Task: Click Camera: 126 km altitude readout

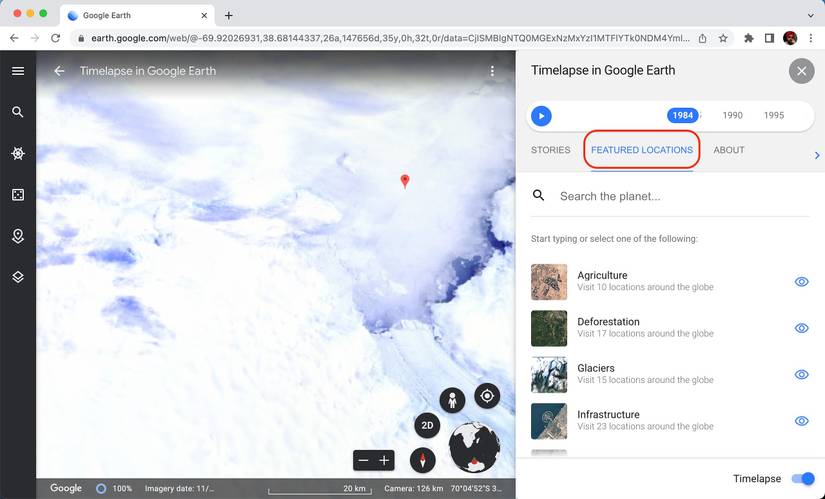Action: (414, 488)
